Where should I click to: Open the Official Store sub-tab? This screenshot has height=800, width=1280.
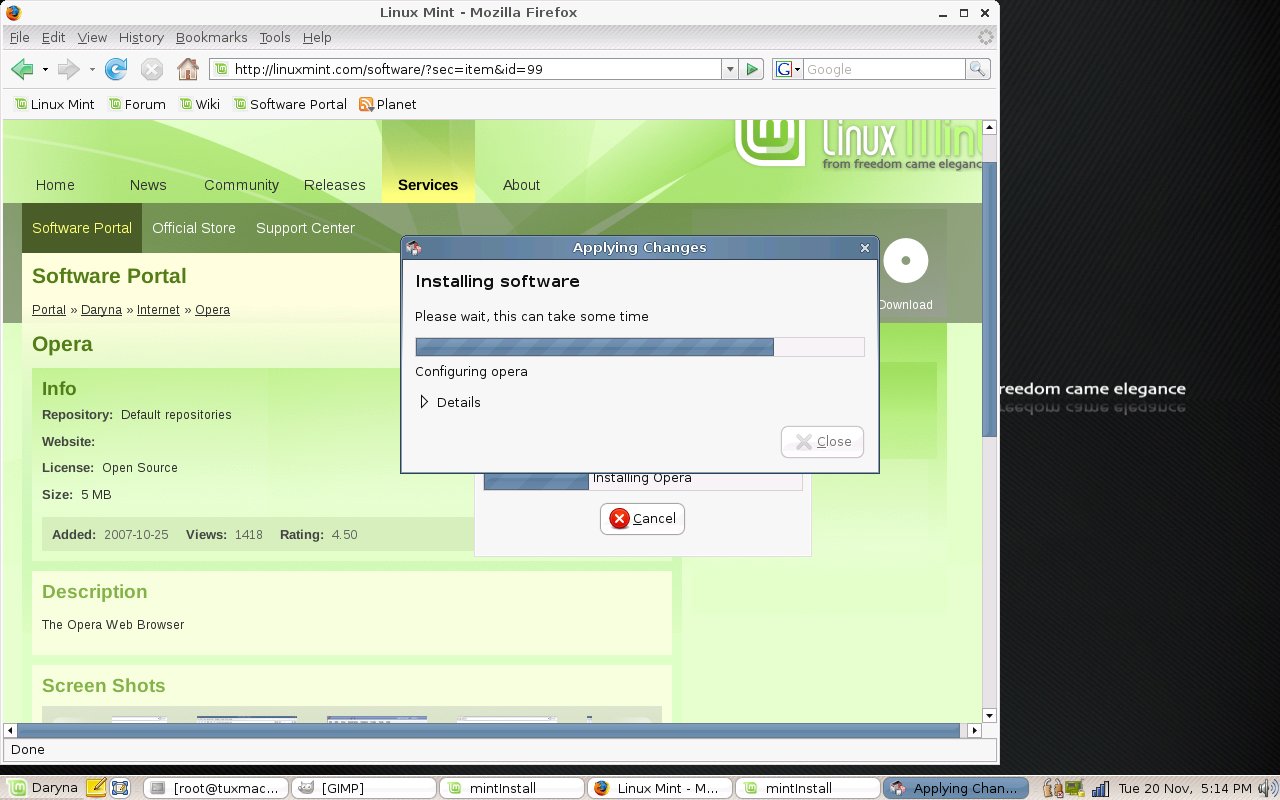(194, 228)
